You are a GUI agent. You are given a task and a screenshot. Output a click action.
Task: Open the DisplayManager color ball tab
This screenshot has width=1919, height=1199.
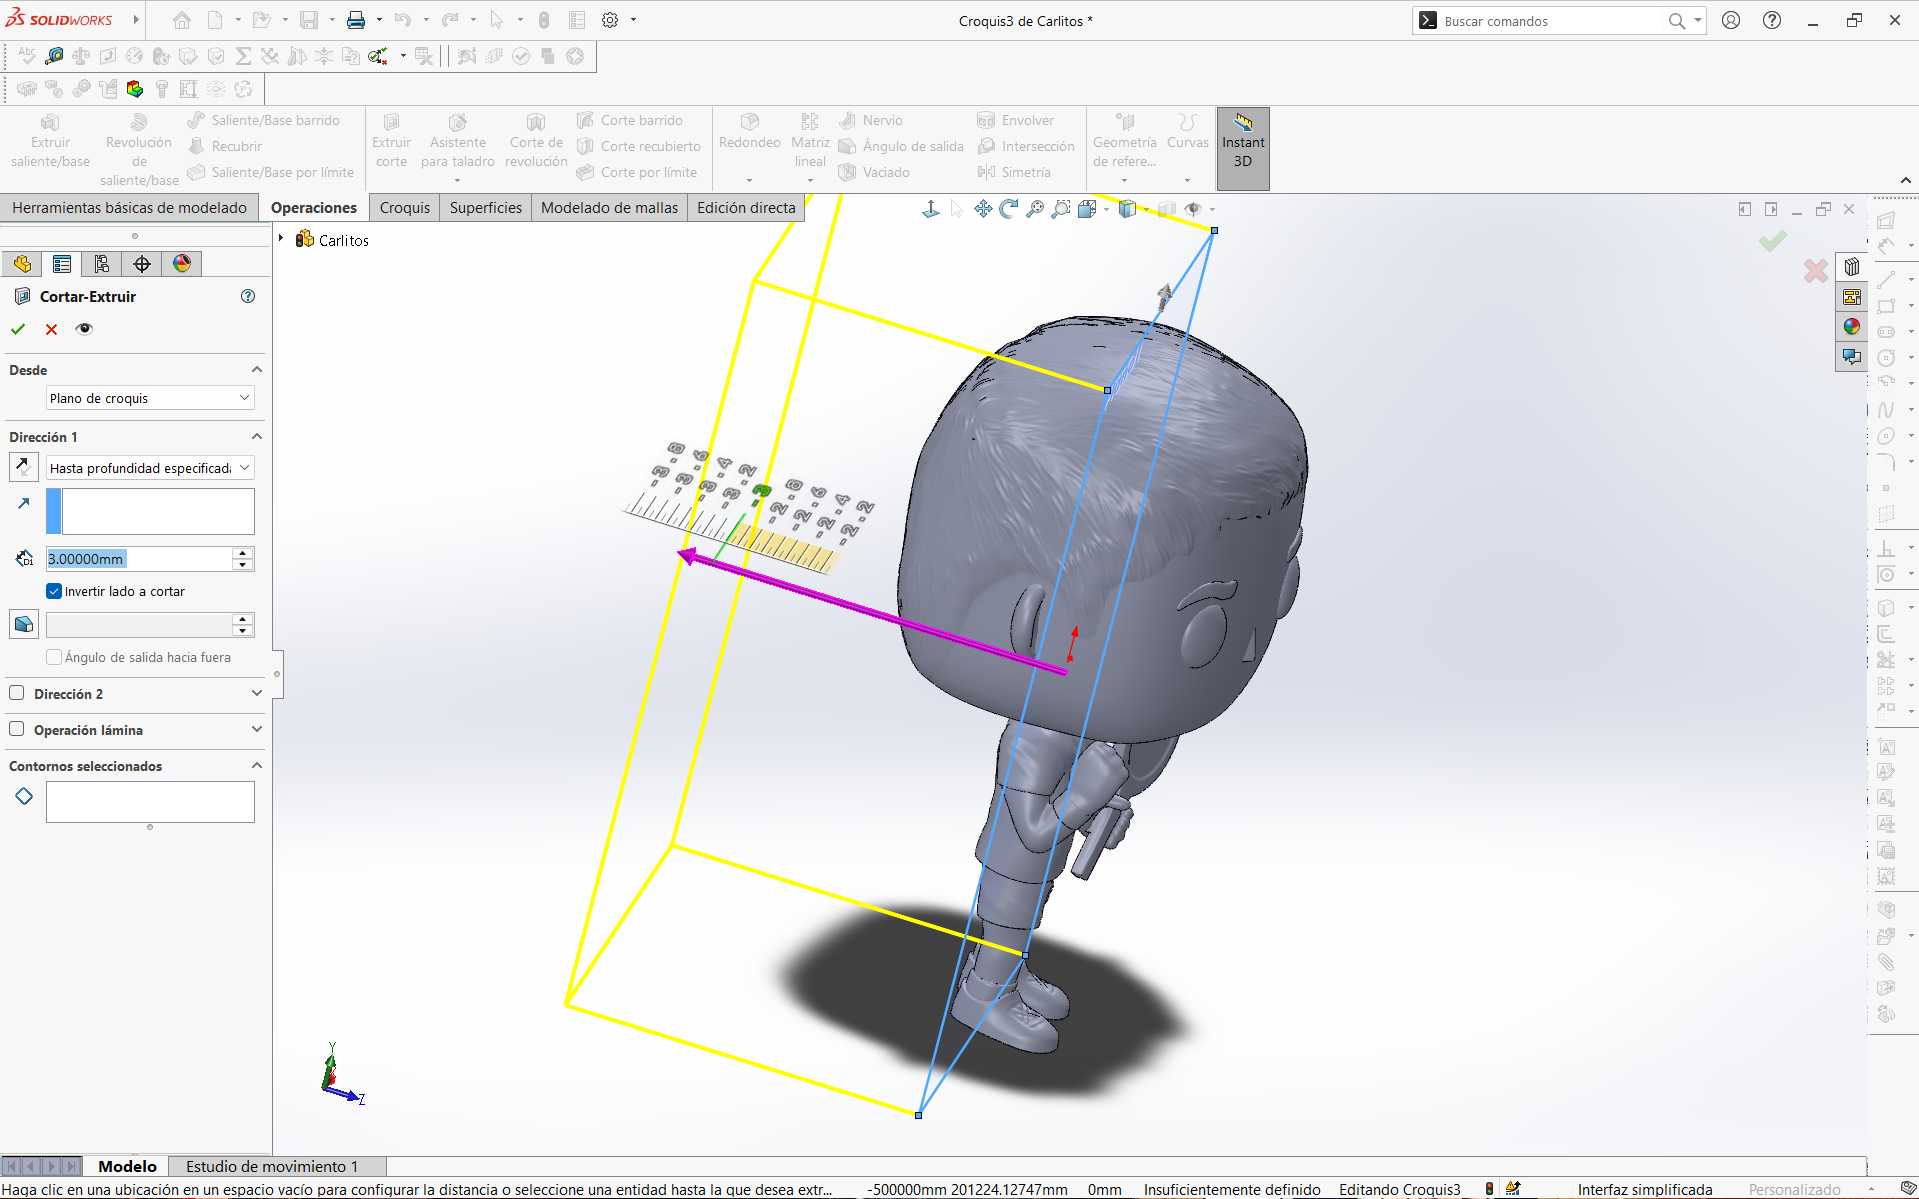click(182, 264)
